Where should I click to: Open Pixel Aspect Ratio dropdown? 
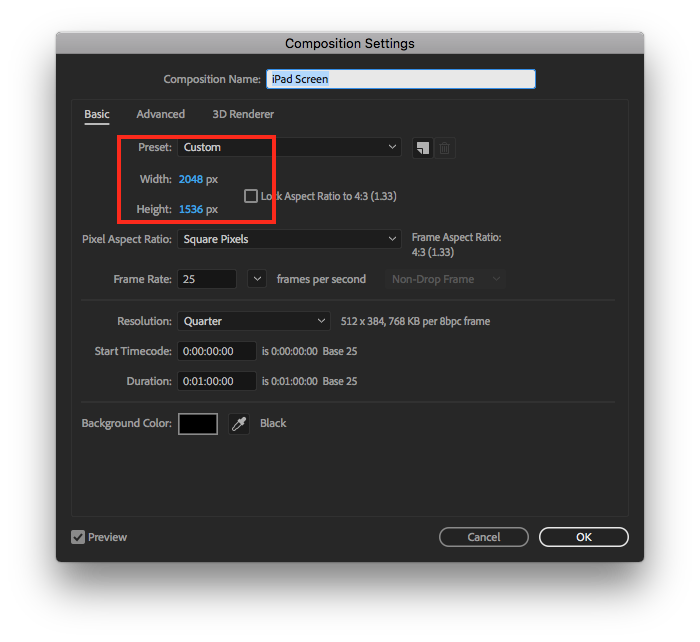point(289,239)
